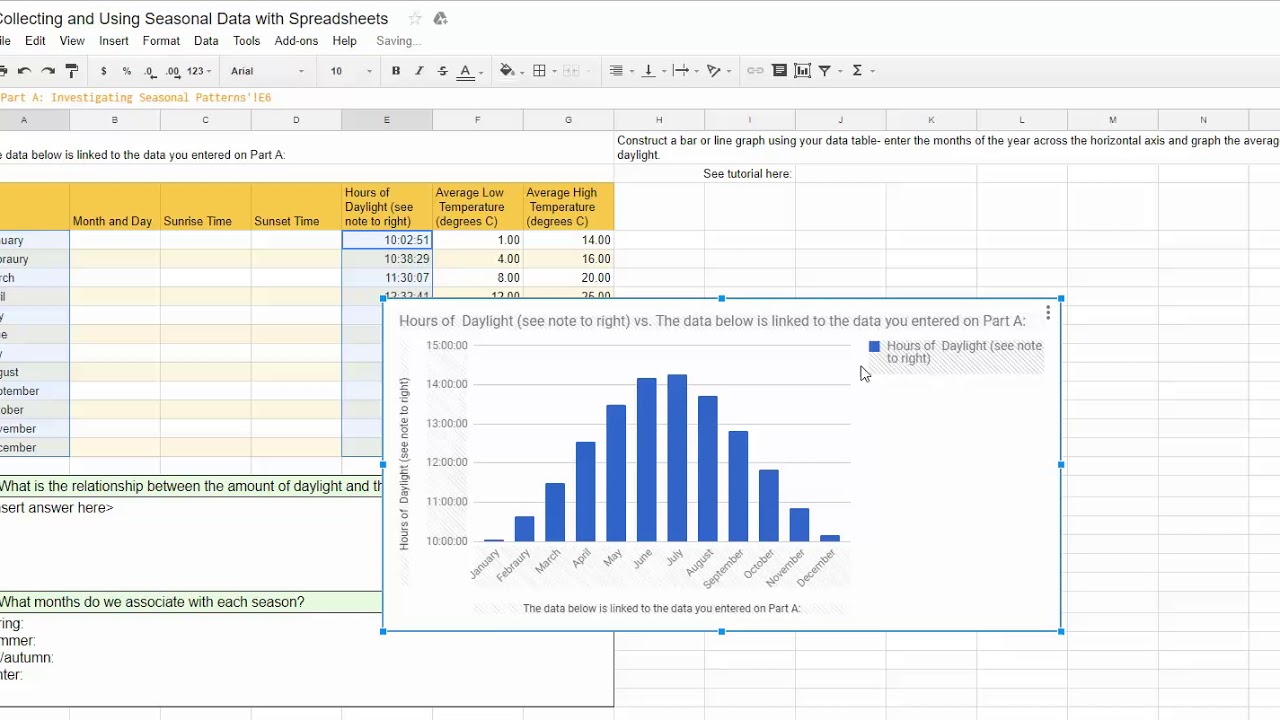
Task: Click the insert chart icon
Action: [802, 71]
